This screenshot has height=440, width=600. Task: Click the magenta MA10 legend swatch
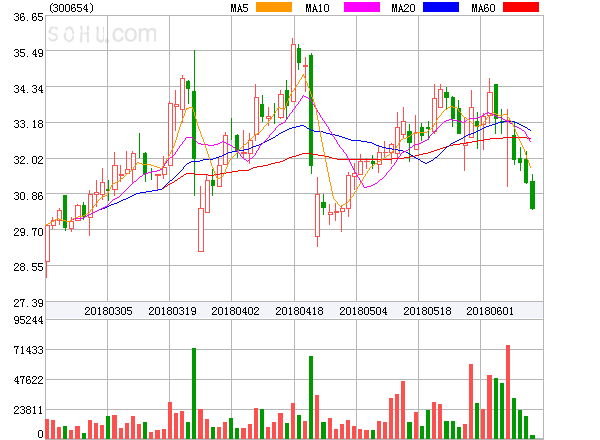(362, 7)
